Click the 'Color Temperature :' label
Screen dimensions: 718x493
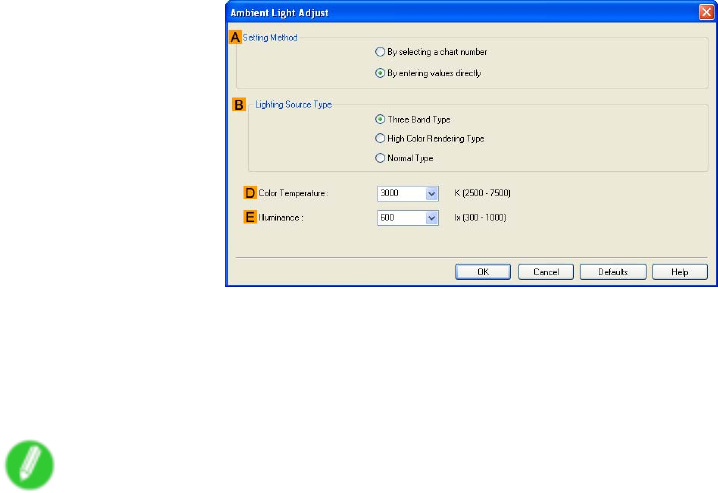click(293, 193)
